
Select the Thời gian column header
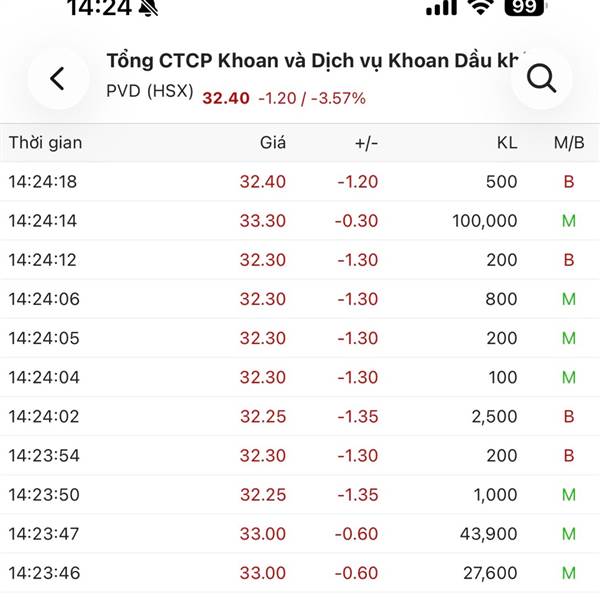(x=45, y=143)
